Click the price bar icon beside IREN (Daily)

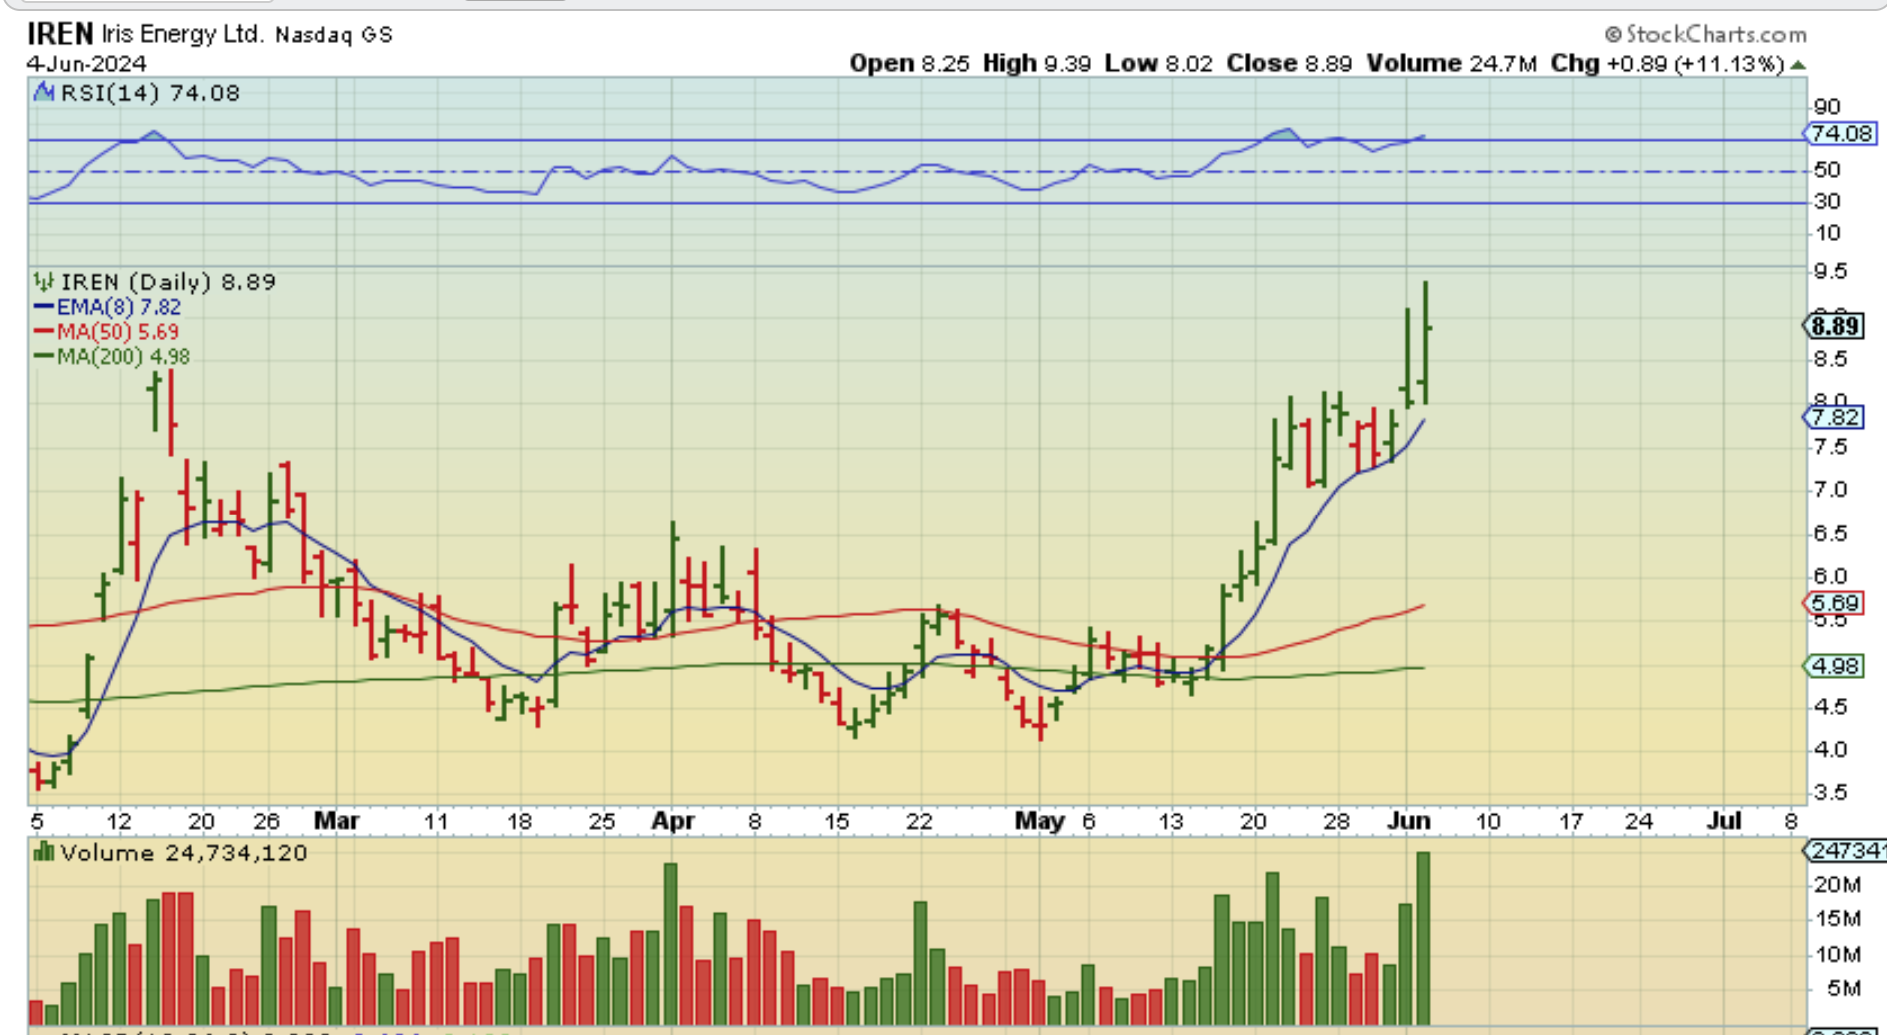pyautogui.click(x=44, y=282)
